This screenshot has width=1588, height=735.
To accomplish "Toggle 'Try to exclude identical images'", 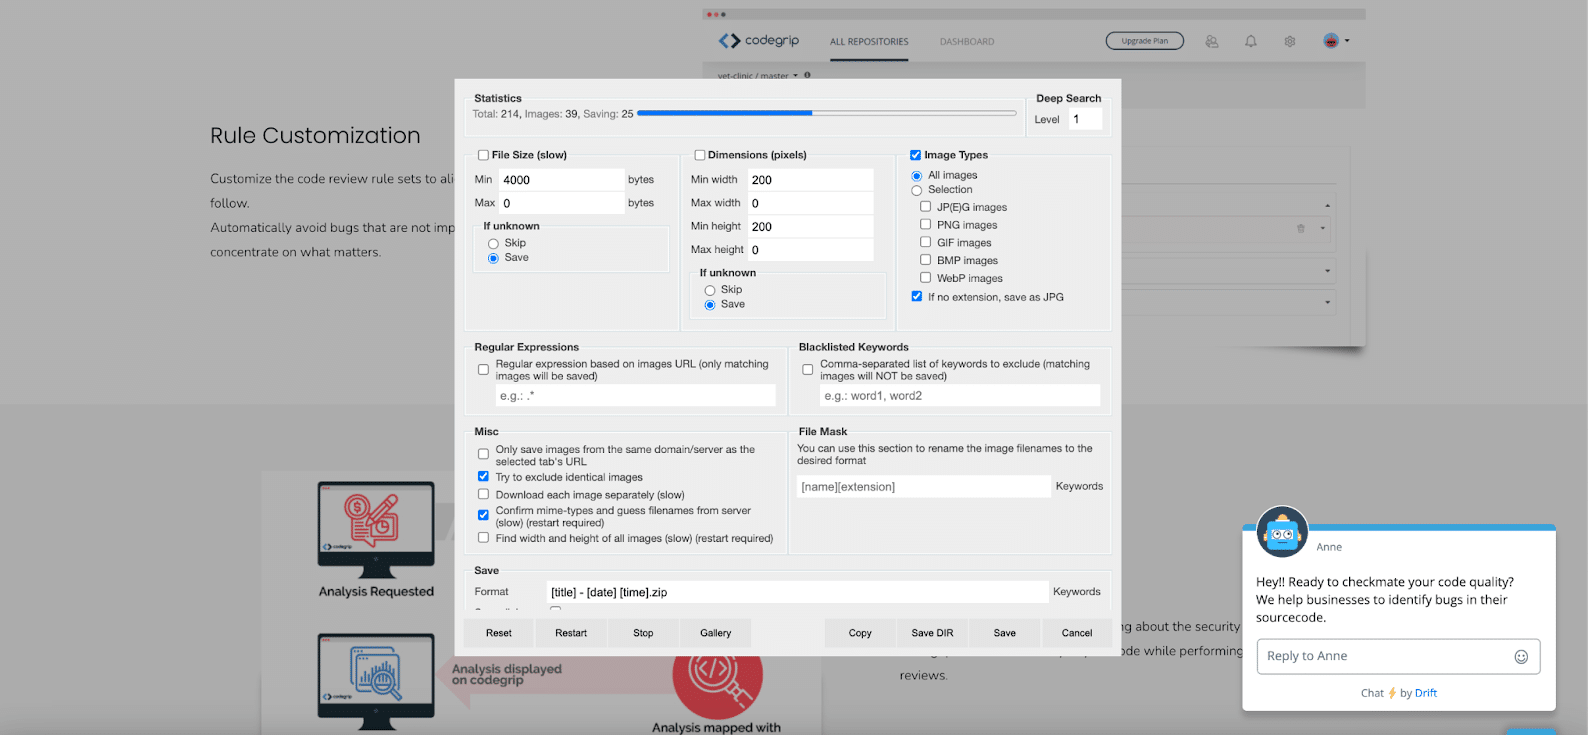I will [x=484, y=477].
